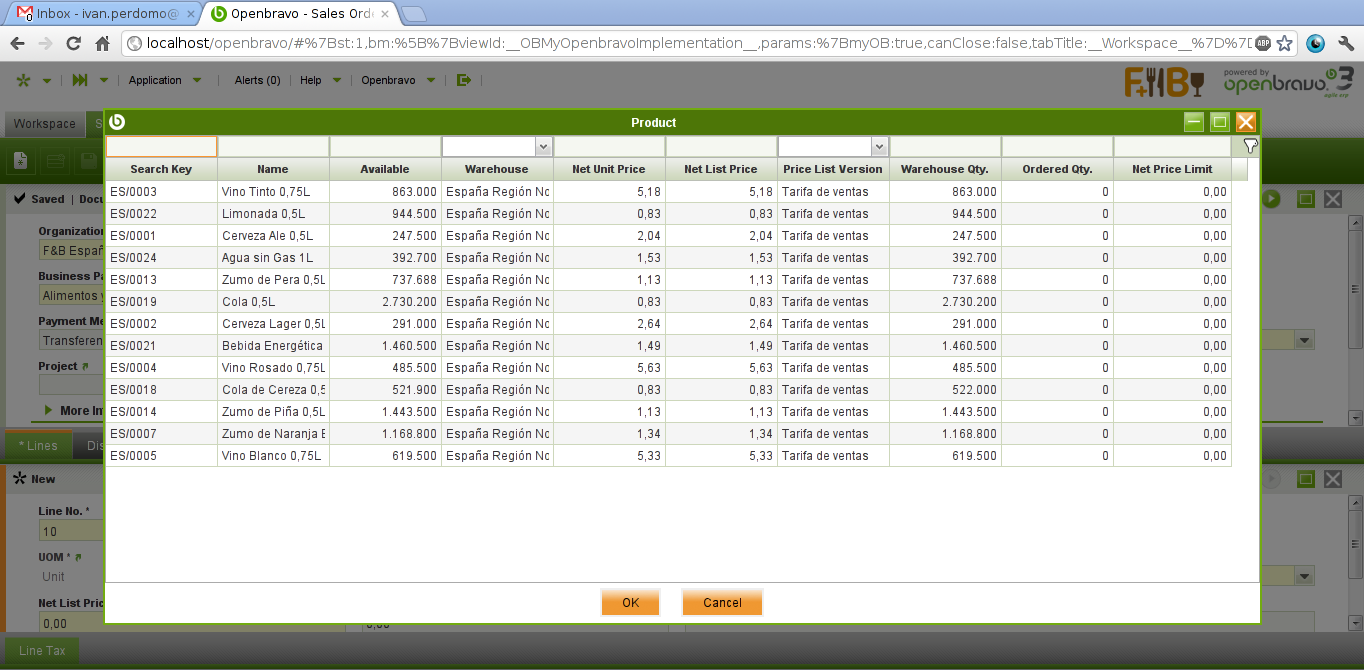Open the Price List Version filter dropdown

click(879, 147)
